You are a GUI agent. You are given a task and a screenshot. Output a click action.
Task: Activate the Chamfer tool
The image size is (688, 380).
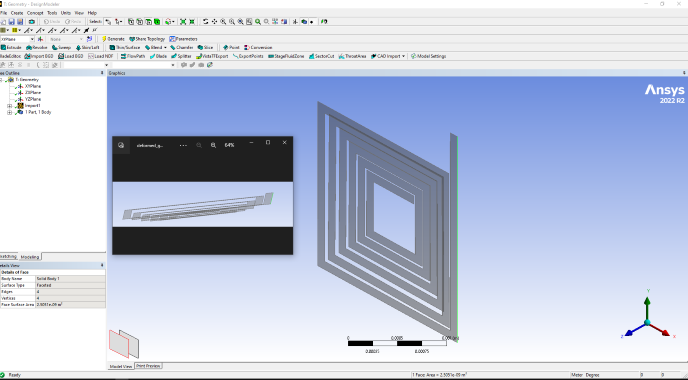(x=182, y=47)
